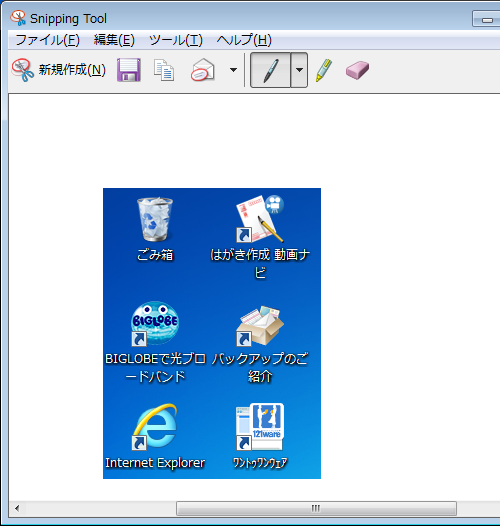500x526 pixels.
Task: Click the scroll left arrow
Action: click(x=17, y=508)
